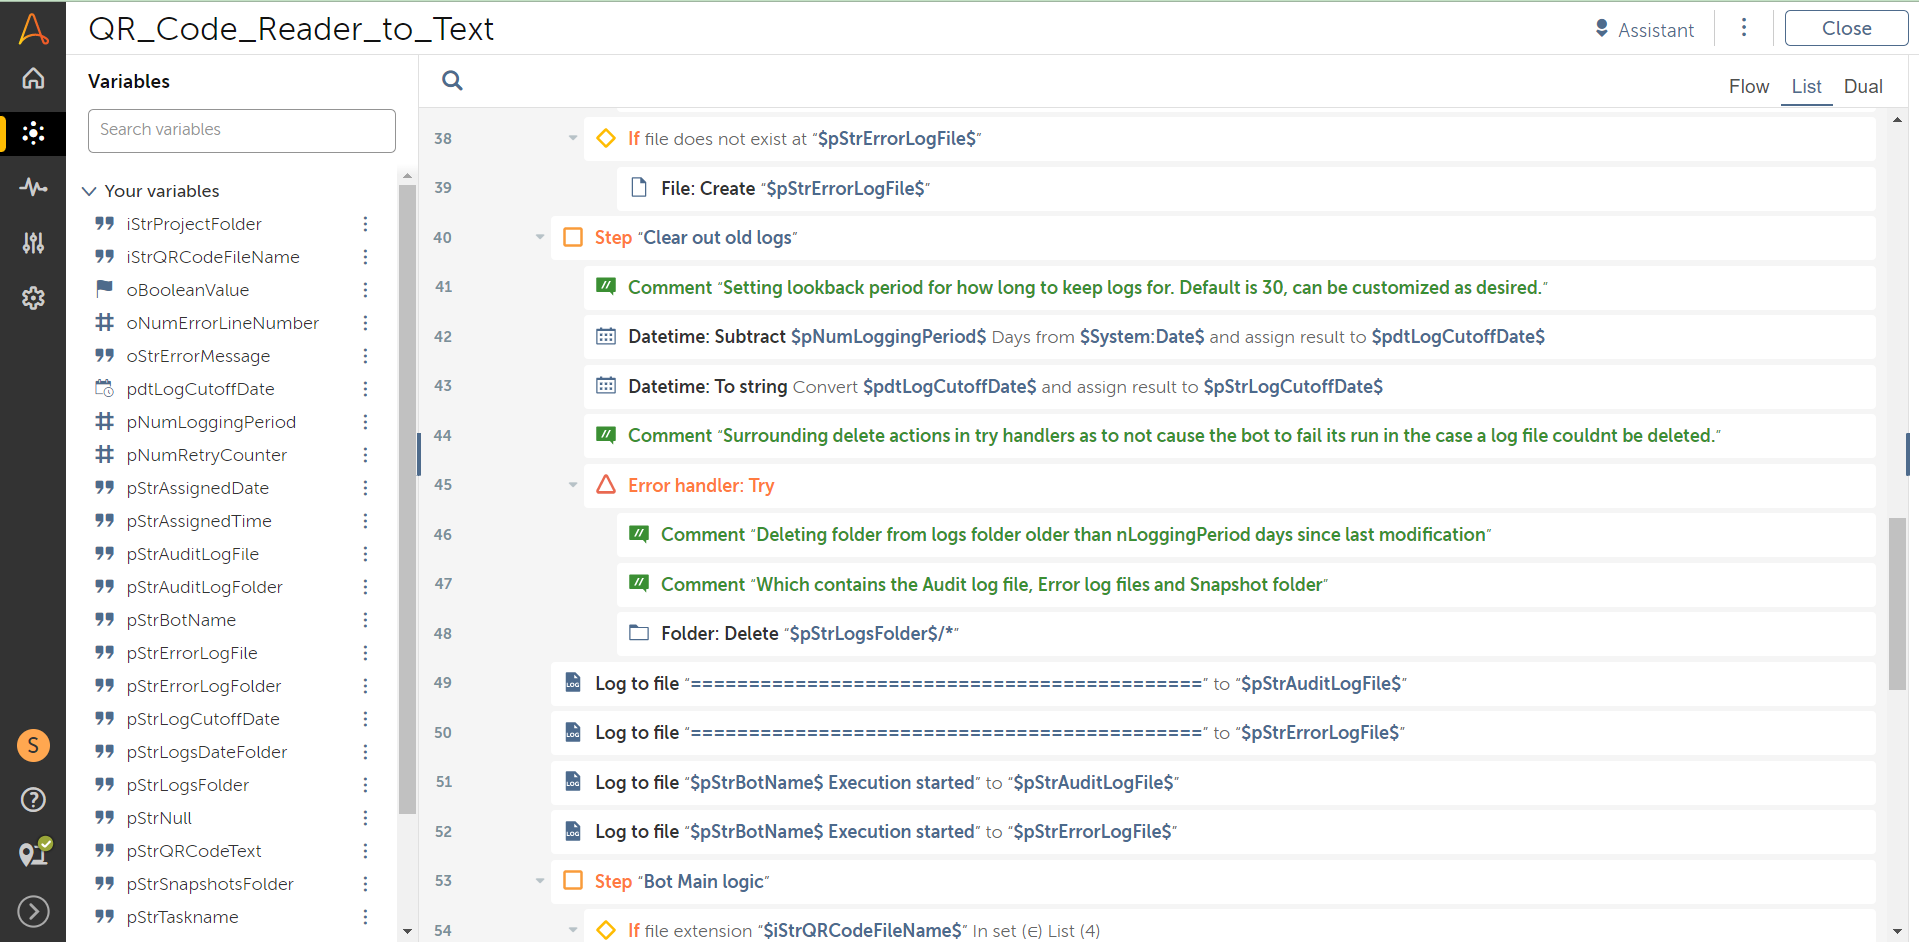Switch to Flow view tab

[1748, 87]
